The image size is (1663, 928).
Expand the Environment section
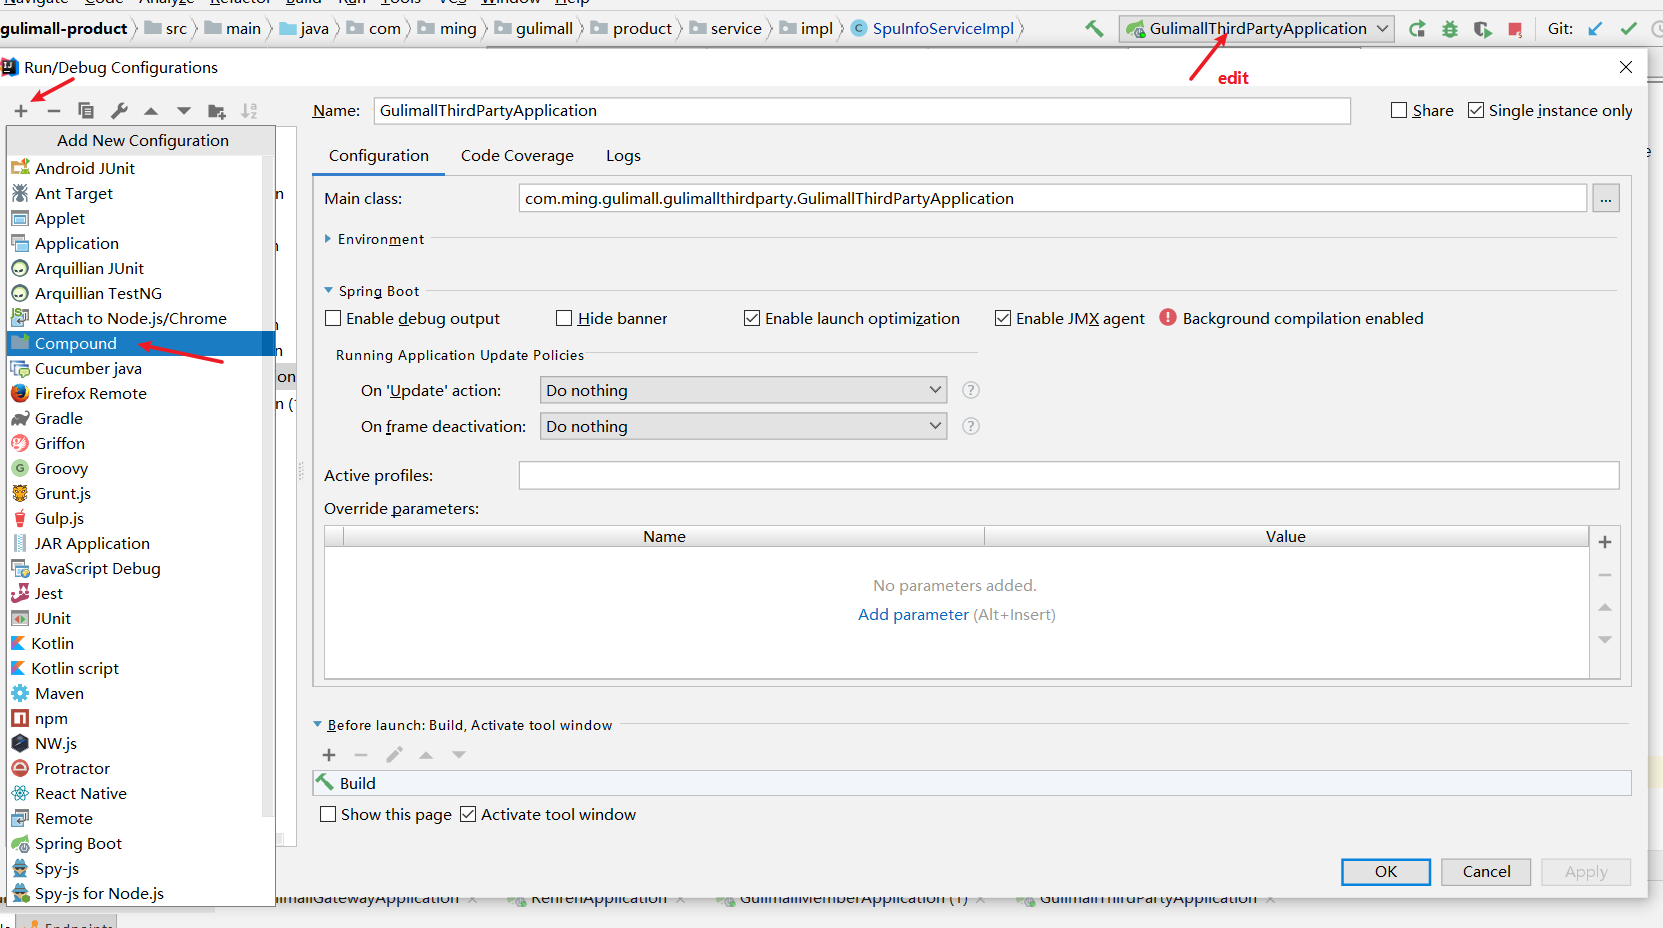click(x=328, y=239)
